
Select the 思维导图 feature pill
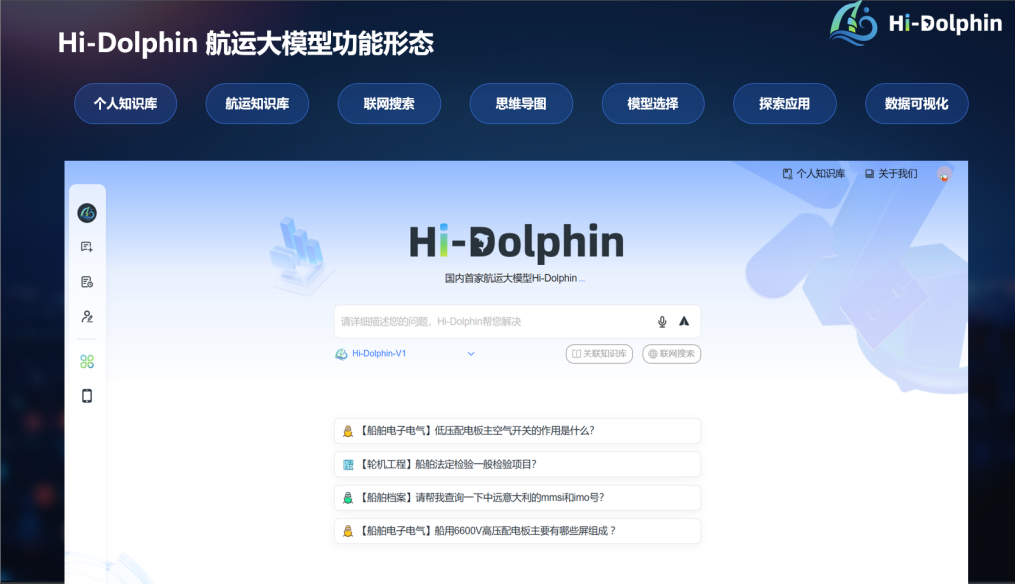(x=521, y=104)
